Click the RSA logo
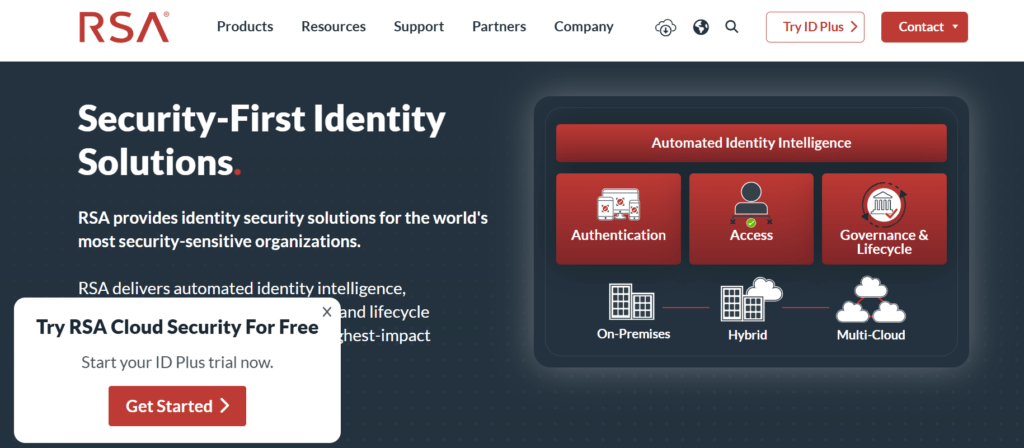This screenshot has height=448, width=1024. click(x=124, y=27)
